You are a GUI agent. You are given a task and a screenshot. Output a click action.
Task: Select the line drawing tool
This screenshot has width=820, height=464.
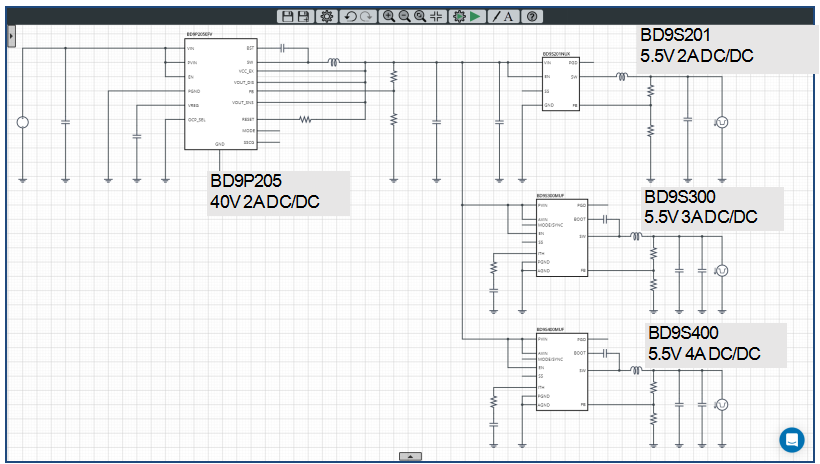(x=496, y=16)
